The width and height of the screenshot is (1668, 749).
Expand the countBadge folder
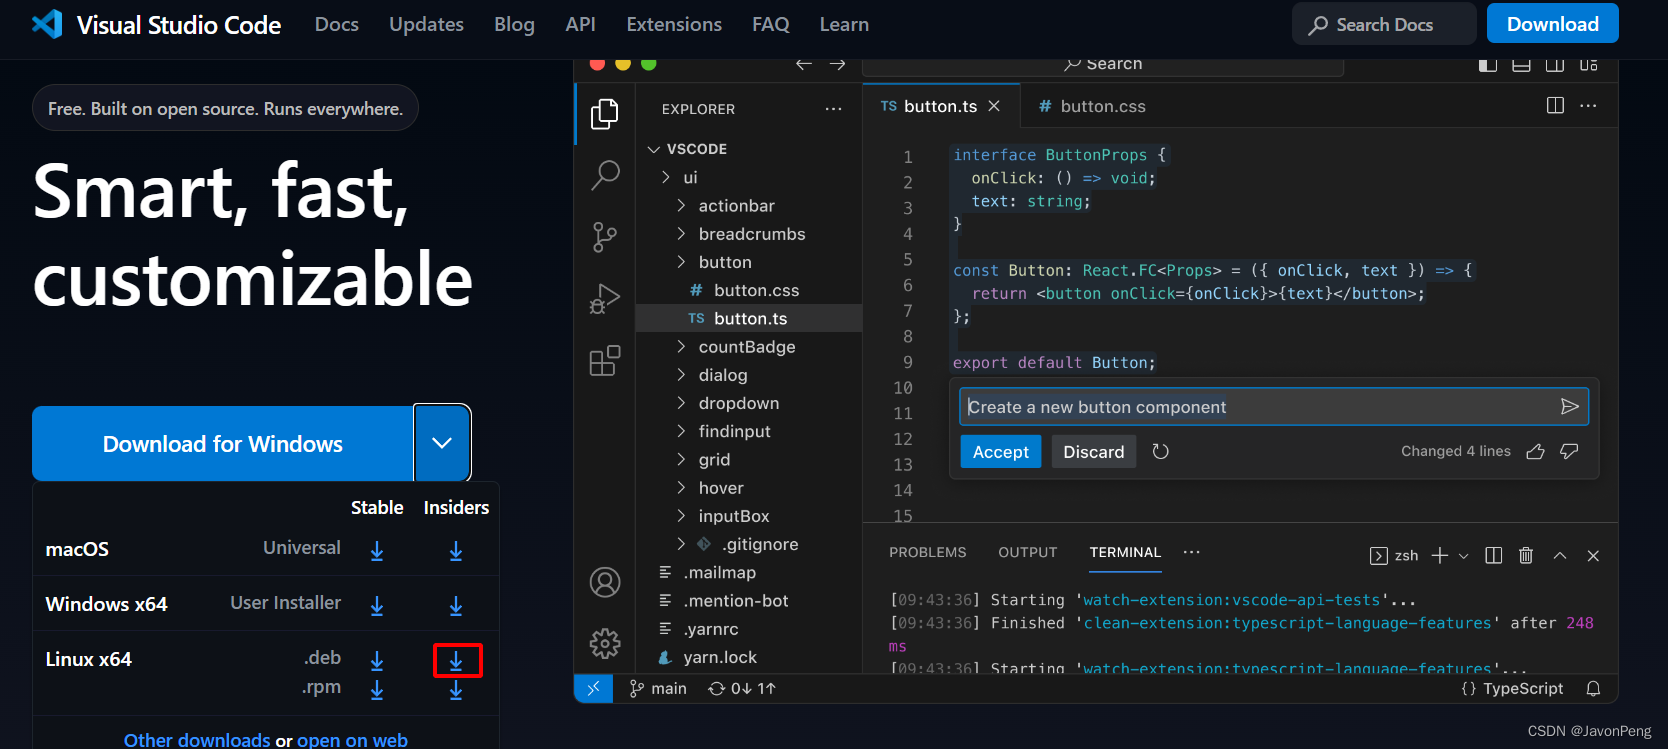(x=682, y=346)
